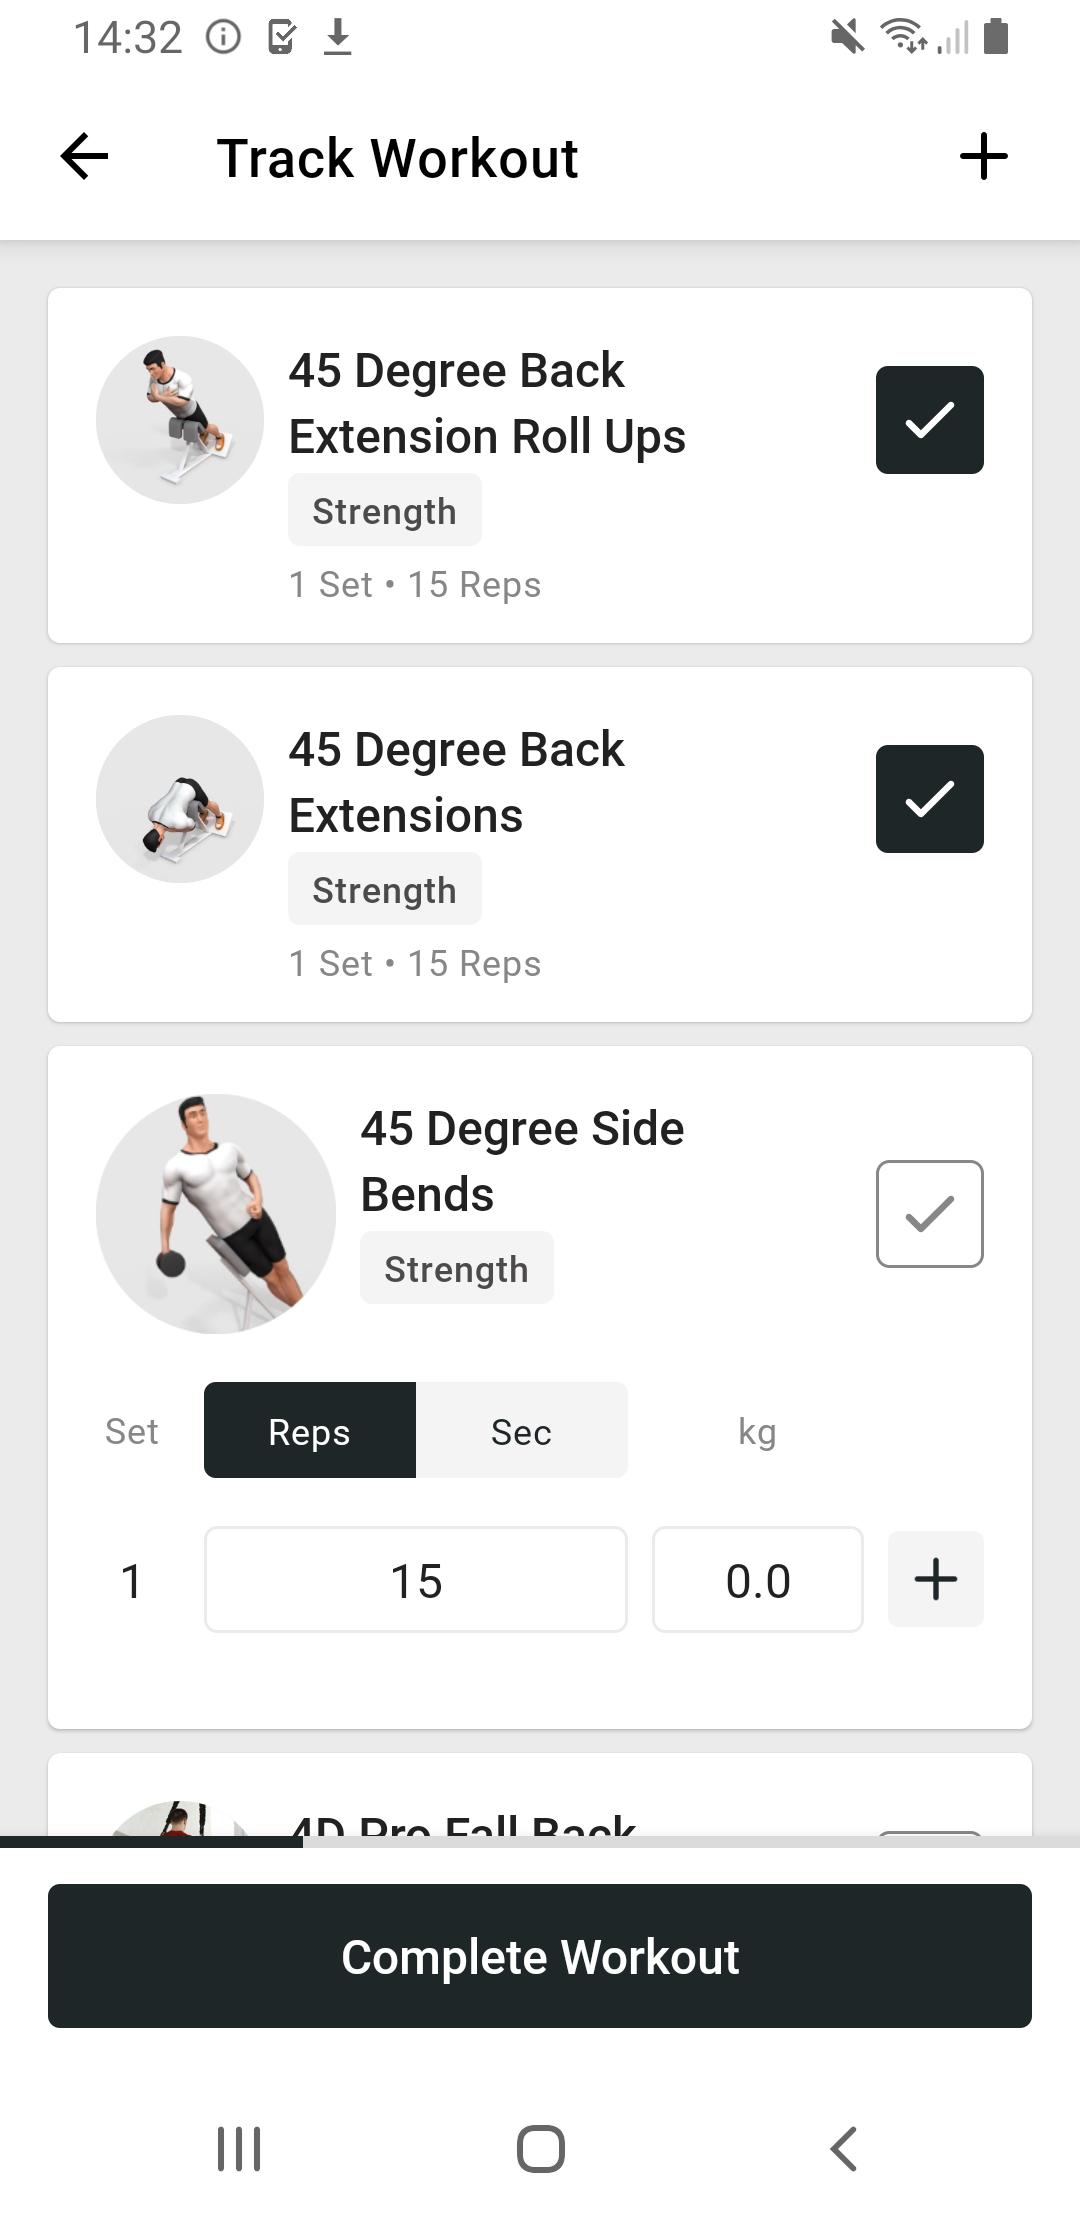Collapse 45 Degree Side Bends card title
This screenshot has width=1080, height=2220.
click(x=522, y=1161)
